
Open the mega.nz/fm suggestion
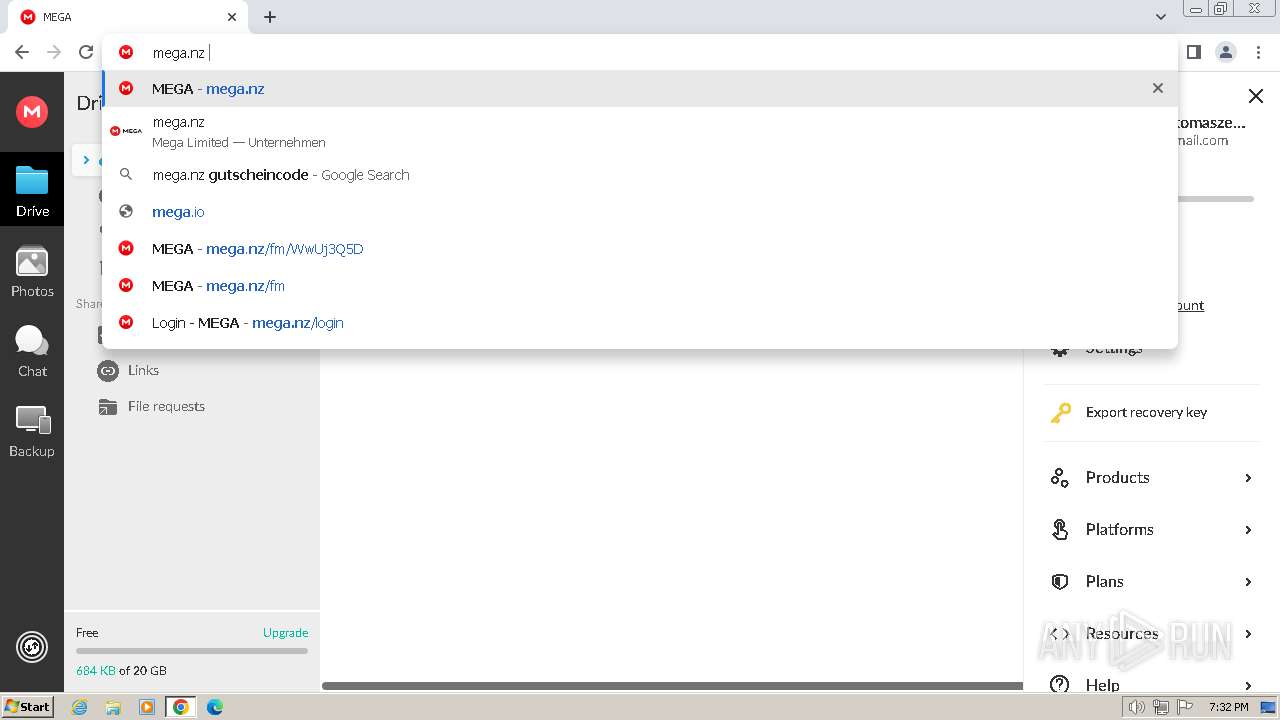[x=640, y=286]
